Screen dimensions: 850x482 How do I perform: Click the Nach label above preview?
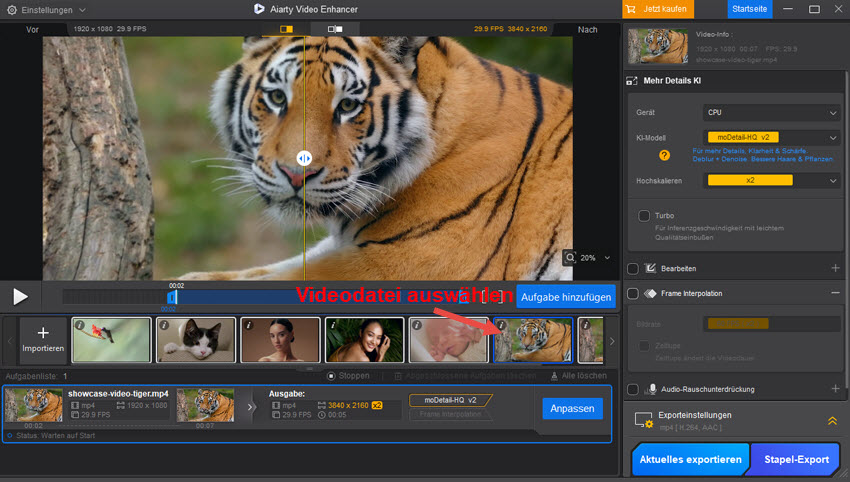coord(587,30)
